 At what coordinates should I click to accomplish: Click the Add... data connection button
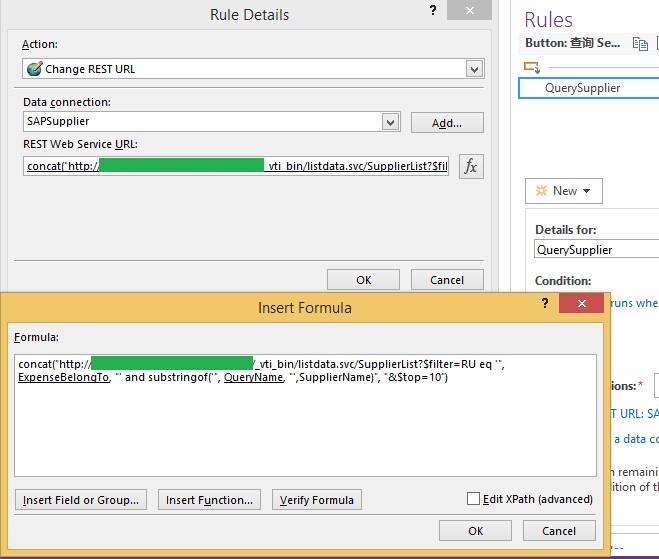click(447, 123)
